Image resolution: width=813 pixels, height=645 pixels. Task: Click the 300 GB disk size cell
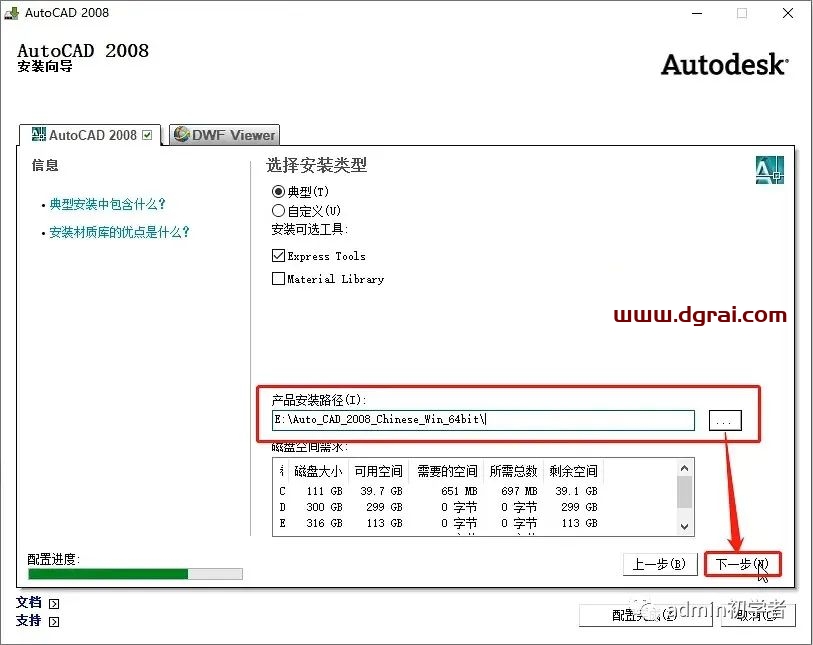pos(324,507)
